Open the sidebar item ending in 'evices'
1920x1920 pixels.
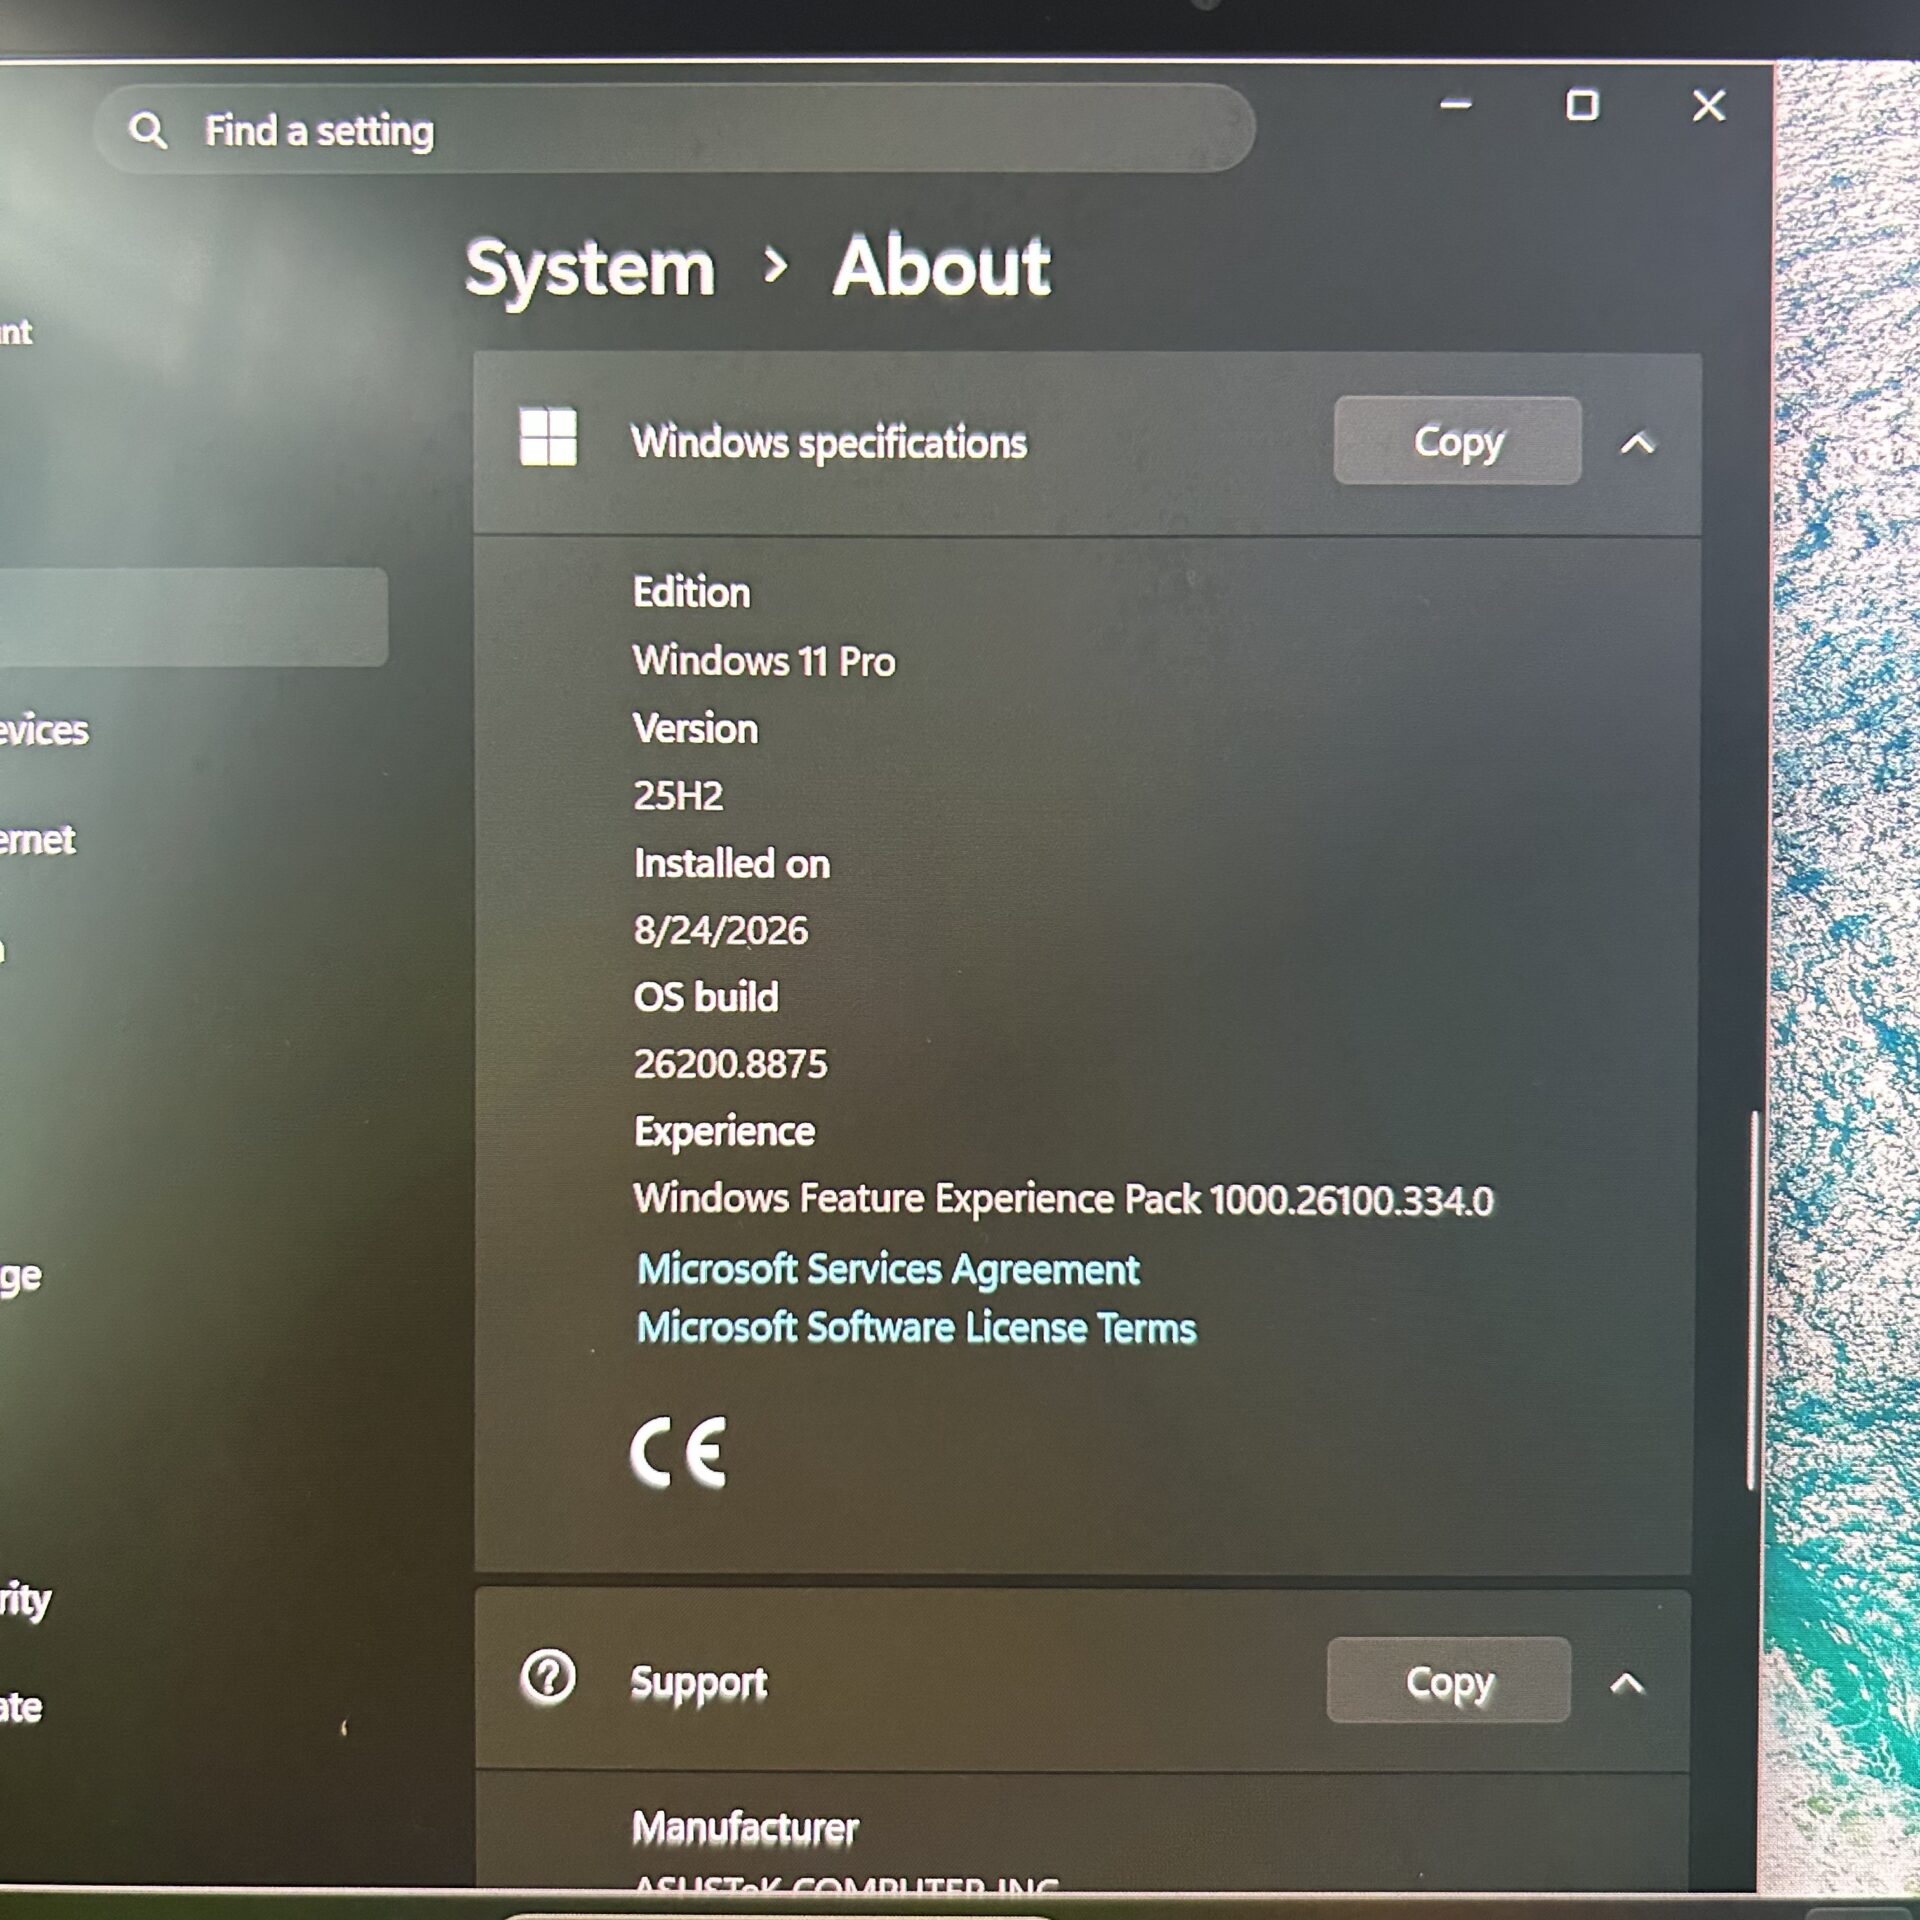(44, 731)
